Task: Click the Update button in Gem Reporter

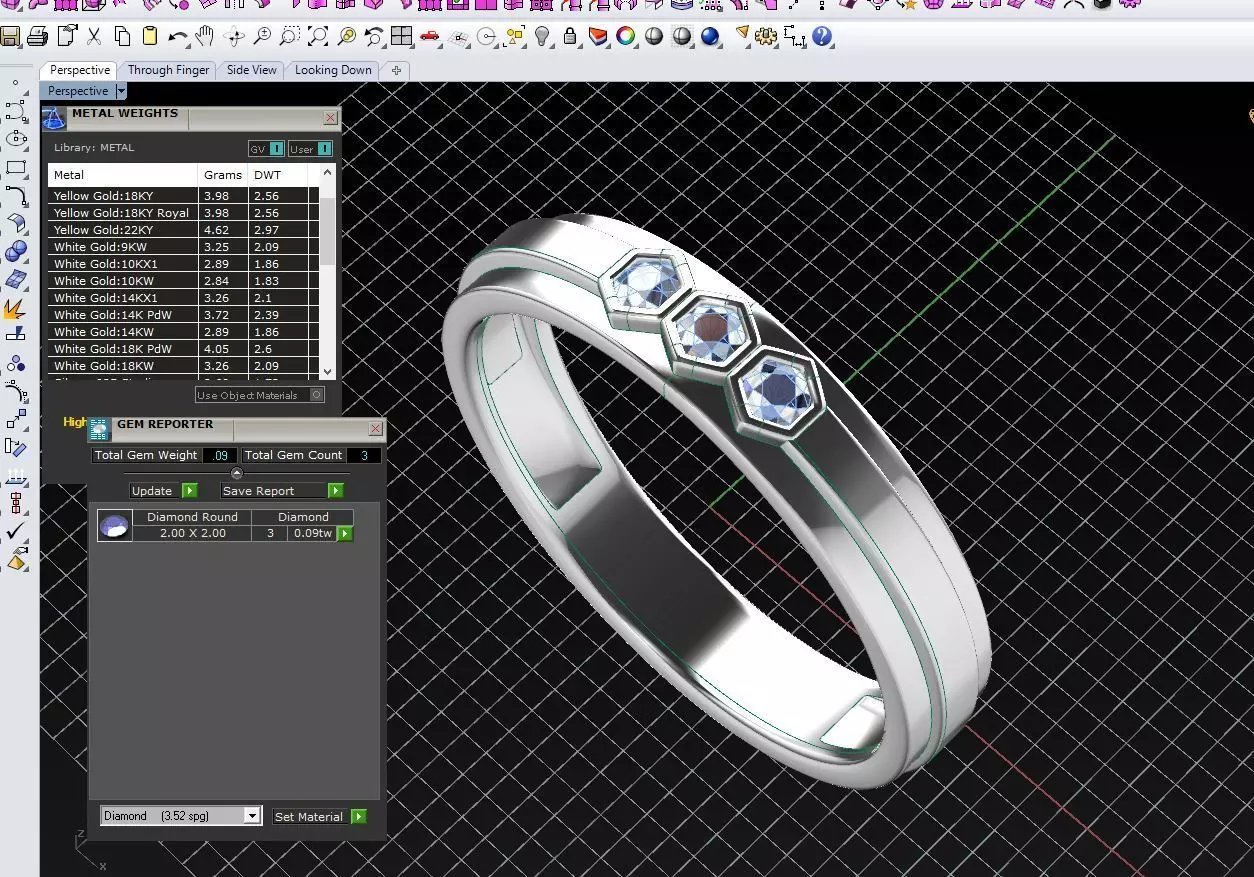Action: [x=164, y=491]
